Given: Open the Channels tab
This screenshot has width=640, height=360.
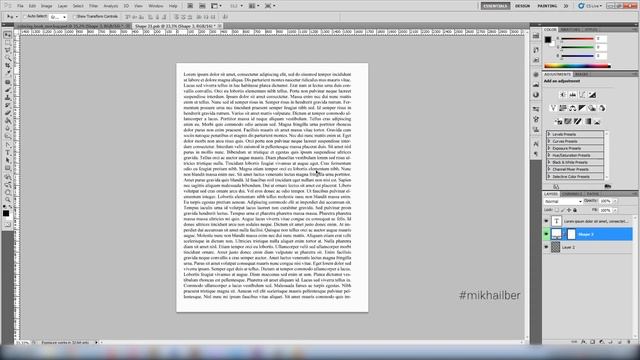Looking at the screenshot, I should point(572,194).
